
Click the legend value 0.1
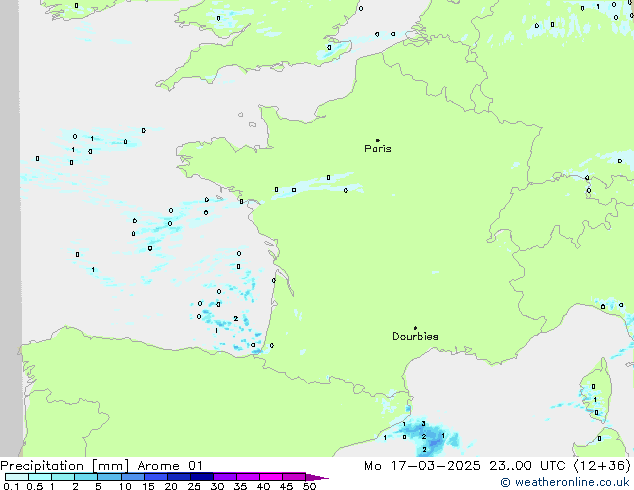coord(11,486)
